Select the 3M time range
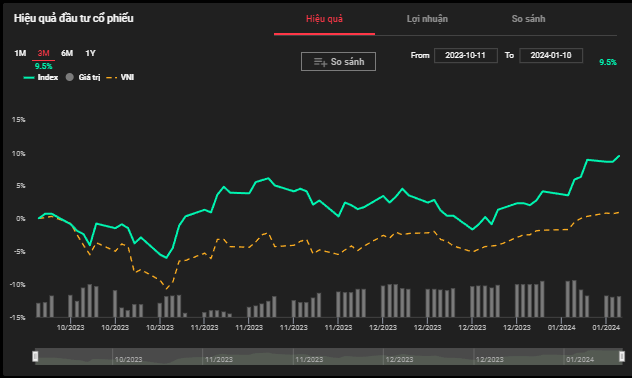The image size is (632, 378). pos(43,53)
